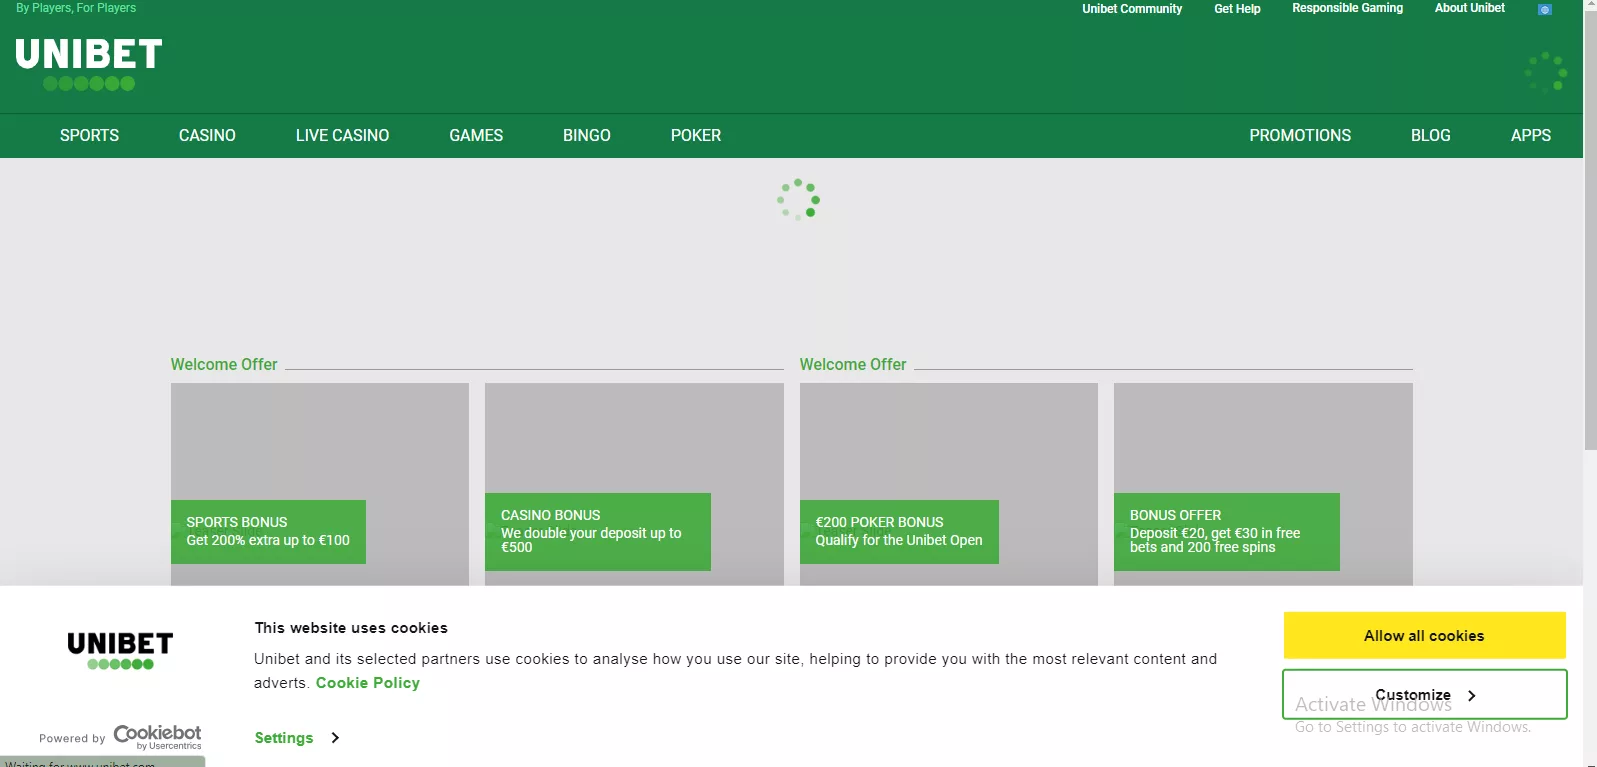Accept with Allow all cookies button
The width and height of the screenshot is (1597, 767).
[x=1424, y=635]
